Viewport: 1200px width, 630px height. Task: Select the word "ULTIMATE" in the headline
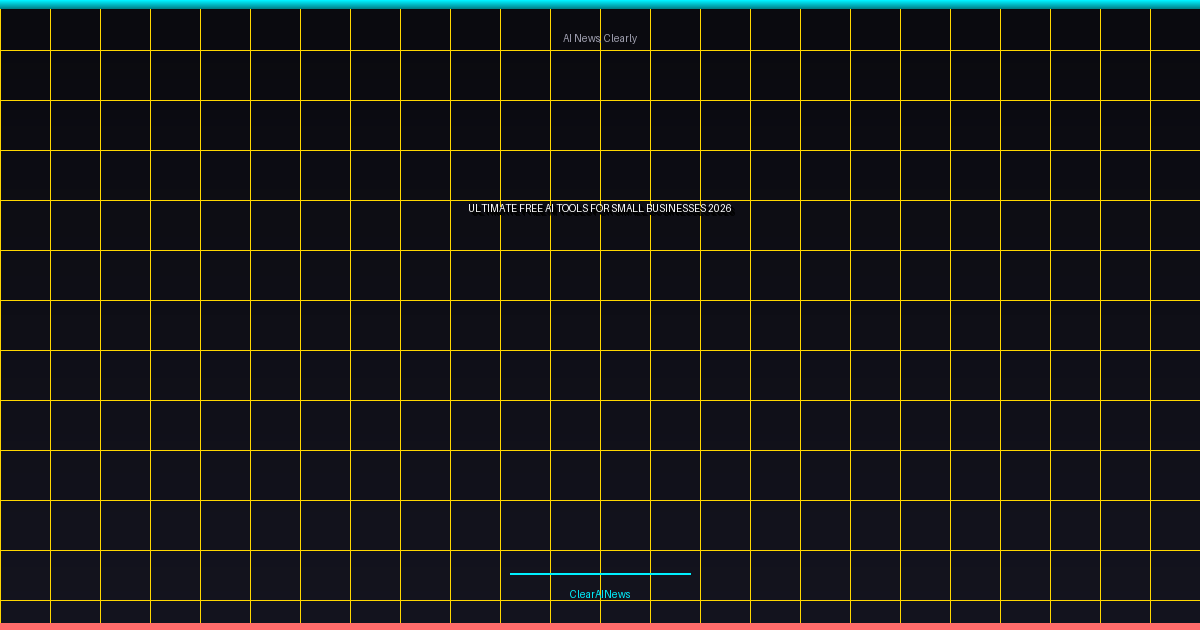[492, 208]
